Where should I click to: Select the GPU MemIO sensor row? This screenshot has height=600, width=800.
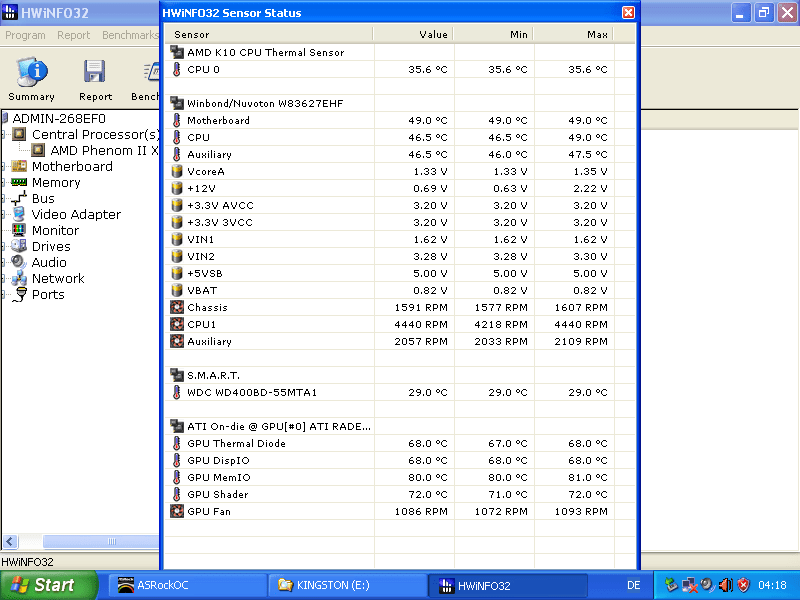tap(400, 478)
